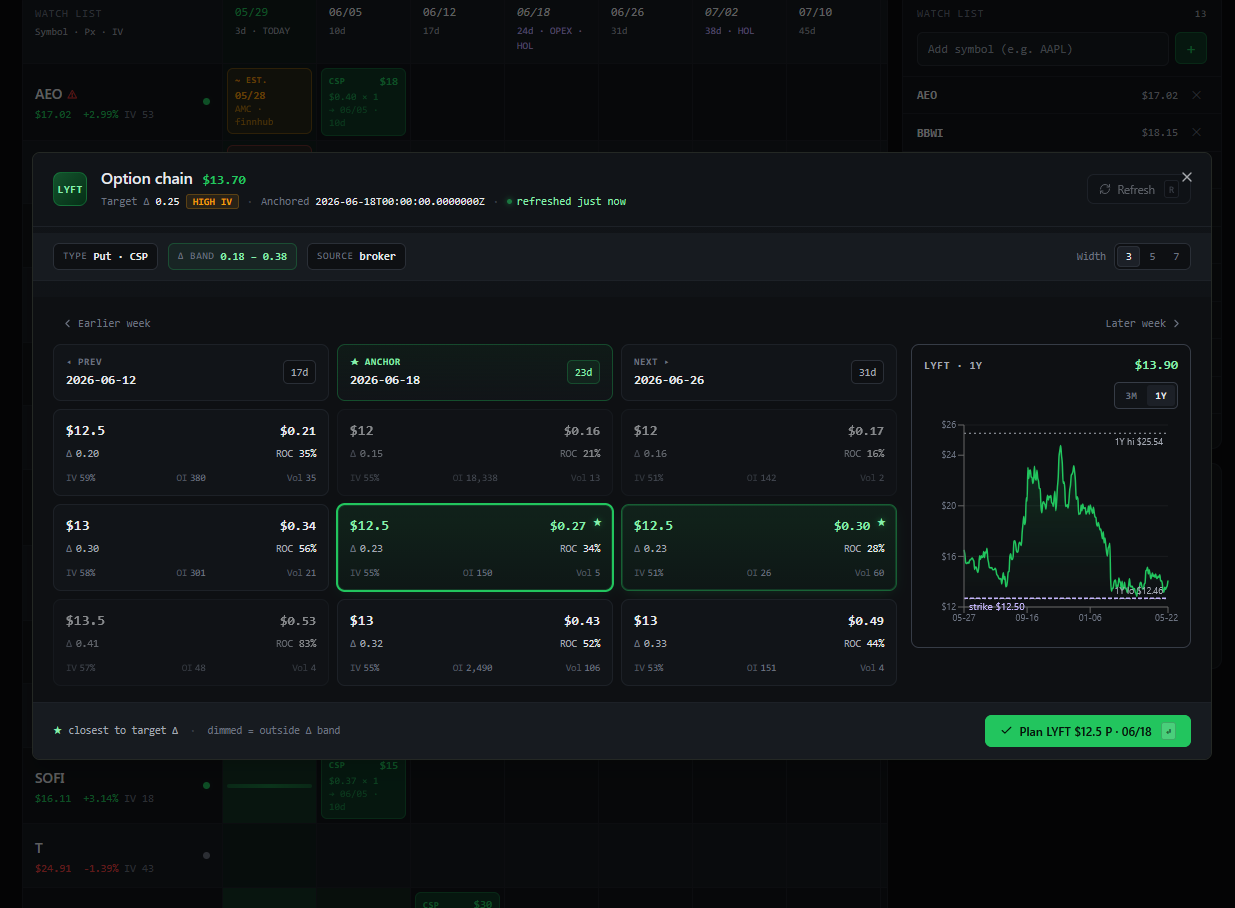Click the Add symbol input field
This screenshot has height=908, width=1235.
point(1042,48)
